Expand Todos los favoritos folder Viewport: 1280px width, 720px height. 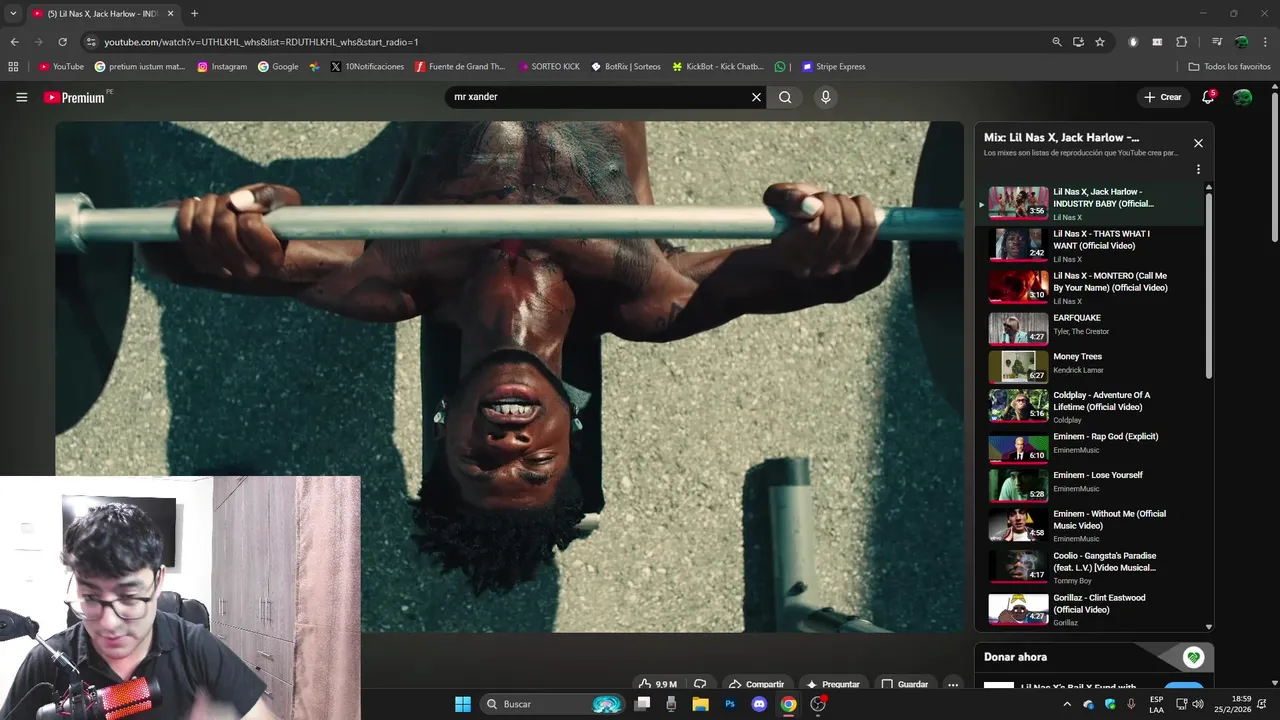(1229, 67)
